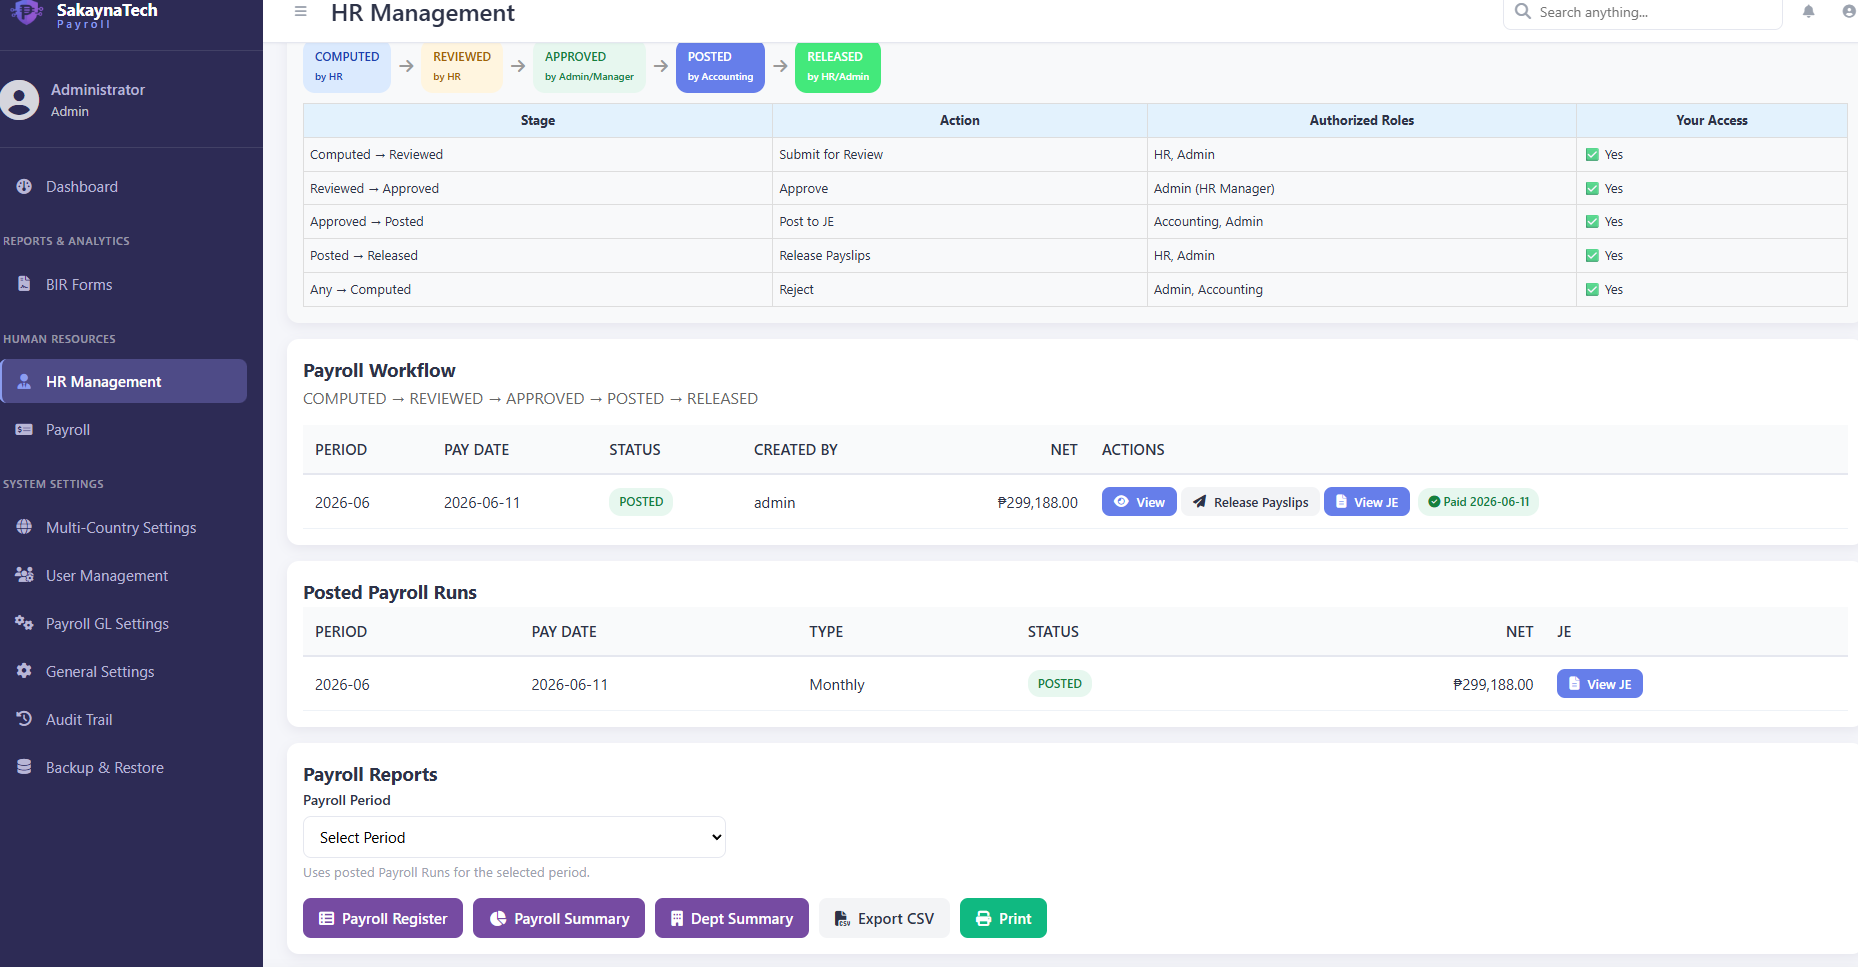Click the Dashboard palette icon
Screen dimensions: 1858x967
point(24,186)
